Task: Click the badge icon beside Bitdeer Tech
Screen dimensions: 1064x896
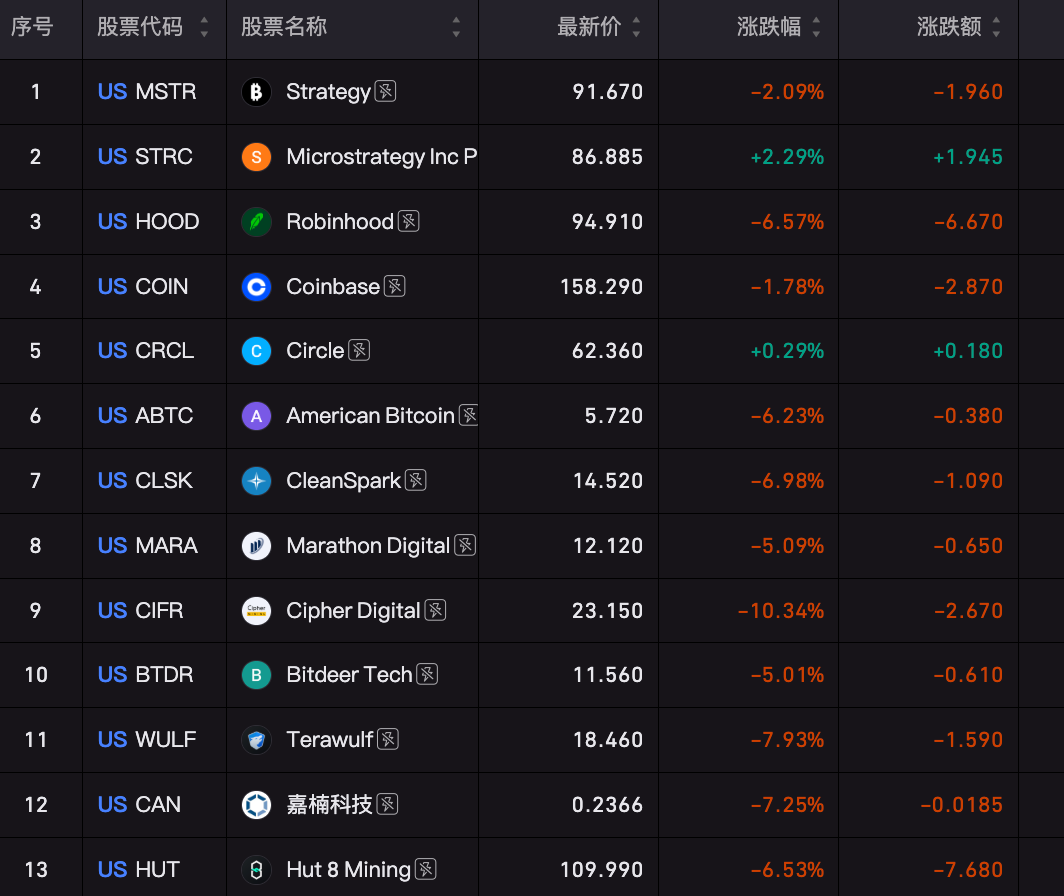Action: coord(427,674)
